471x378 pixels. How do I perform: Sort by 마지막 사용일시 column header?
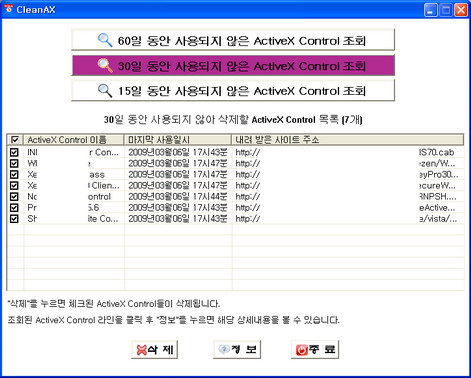[x=178, y=140]
